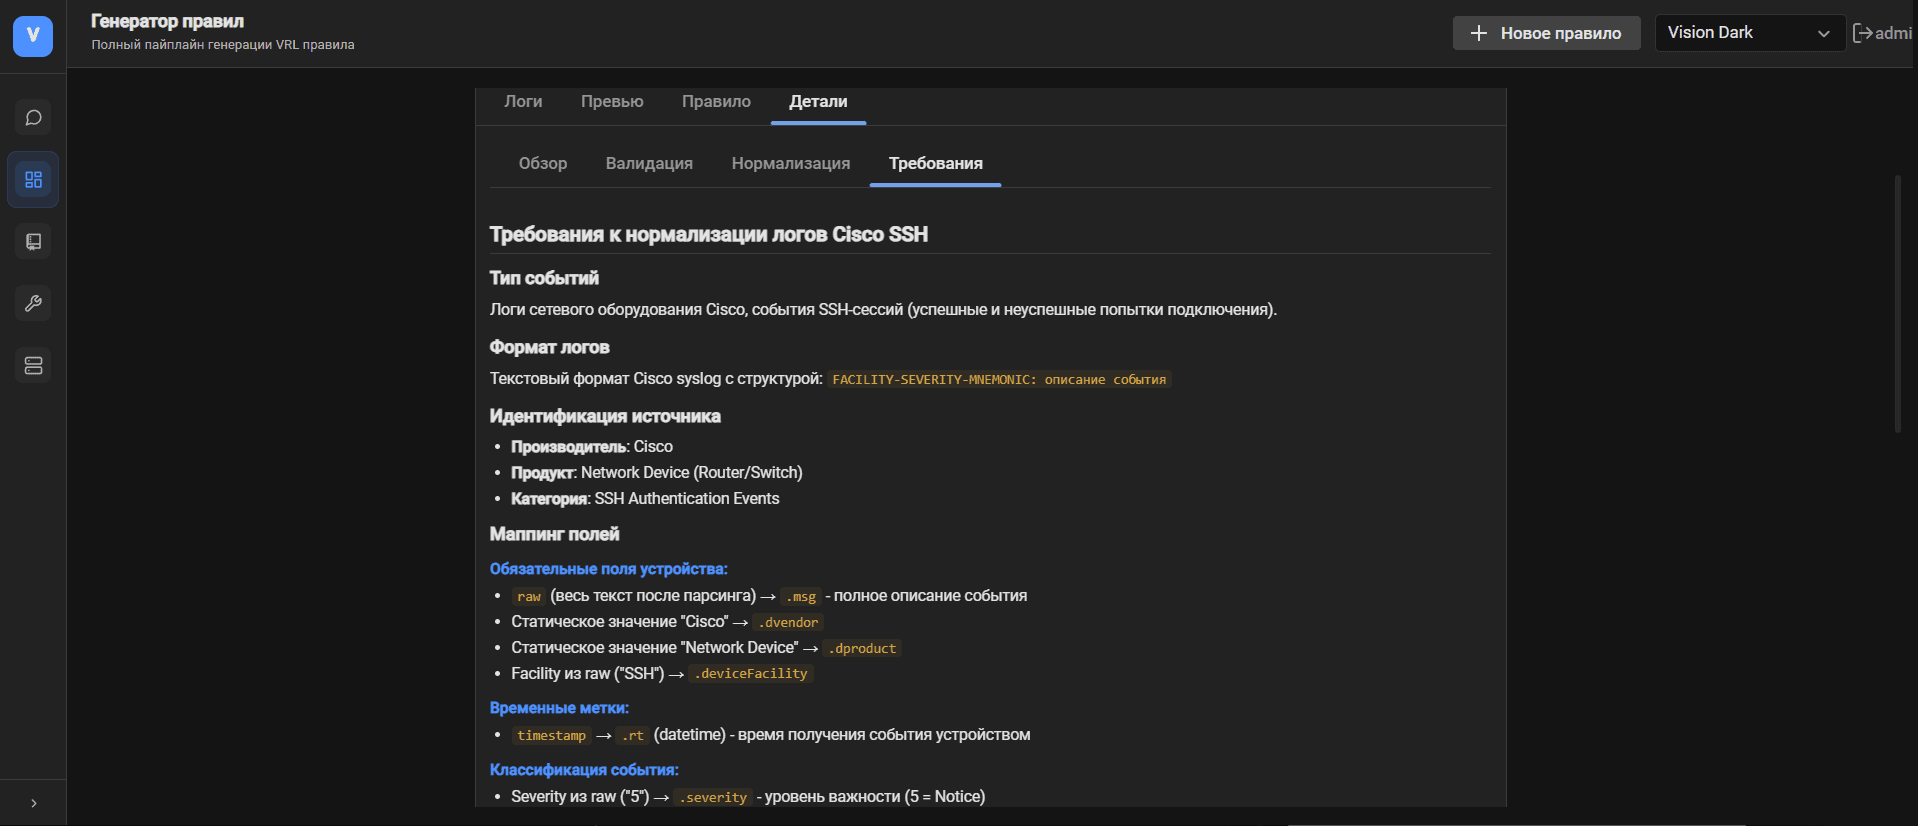Expand the sidebar with bottom chevron

33,803
